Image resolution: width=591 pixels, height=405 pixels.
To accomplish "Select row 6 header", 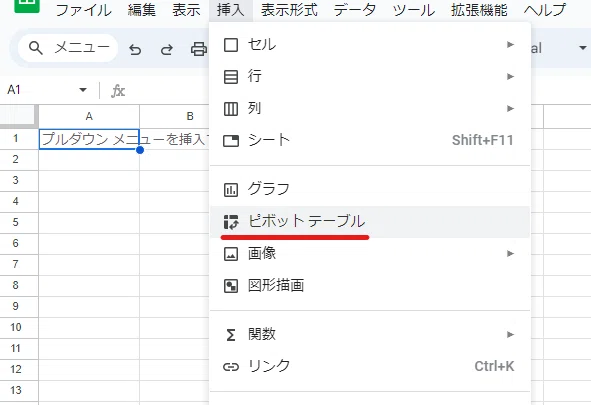I will [19, 244].
